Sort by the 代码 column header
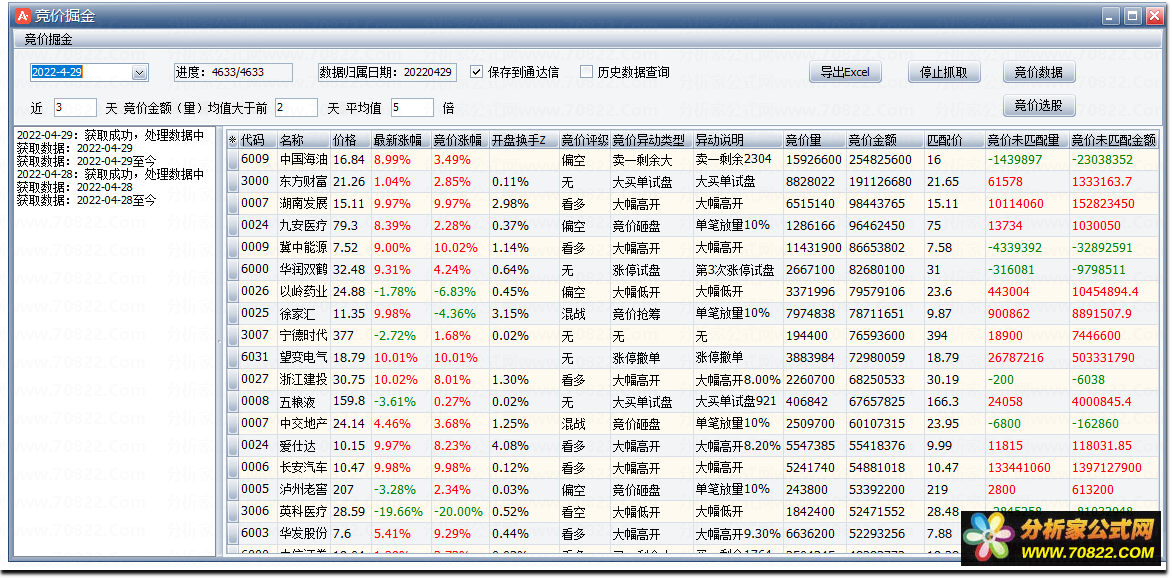The height and width of the screenshot is (578, 1172). tap(258, 140)
